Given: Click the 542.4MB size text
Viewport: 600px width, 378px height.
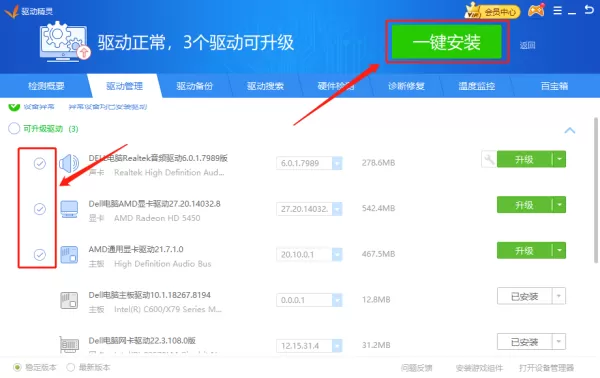Looking at the screenshot, I should coord(378,208).
